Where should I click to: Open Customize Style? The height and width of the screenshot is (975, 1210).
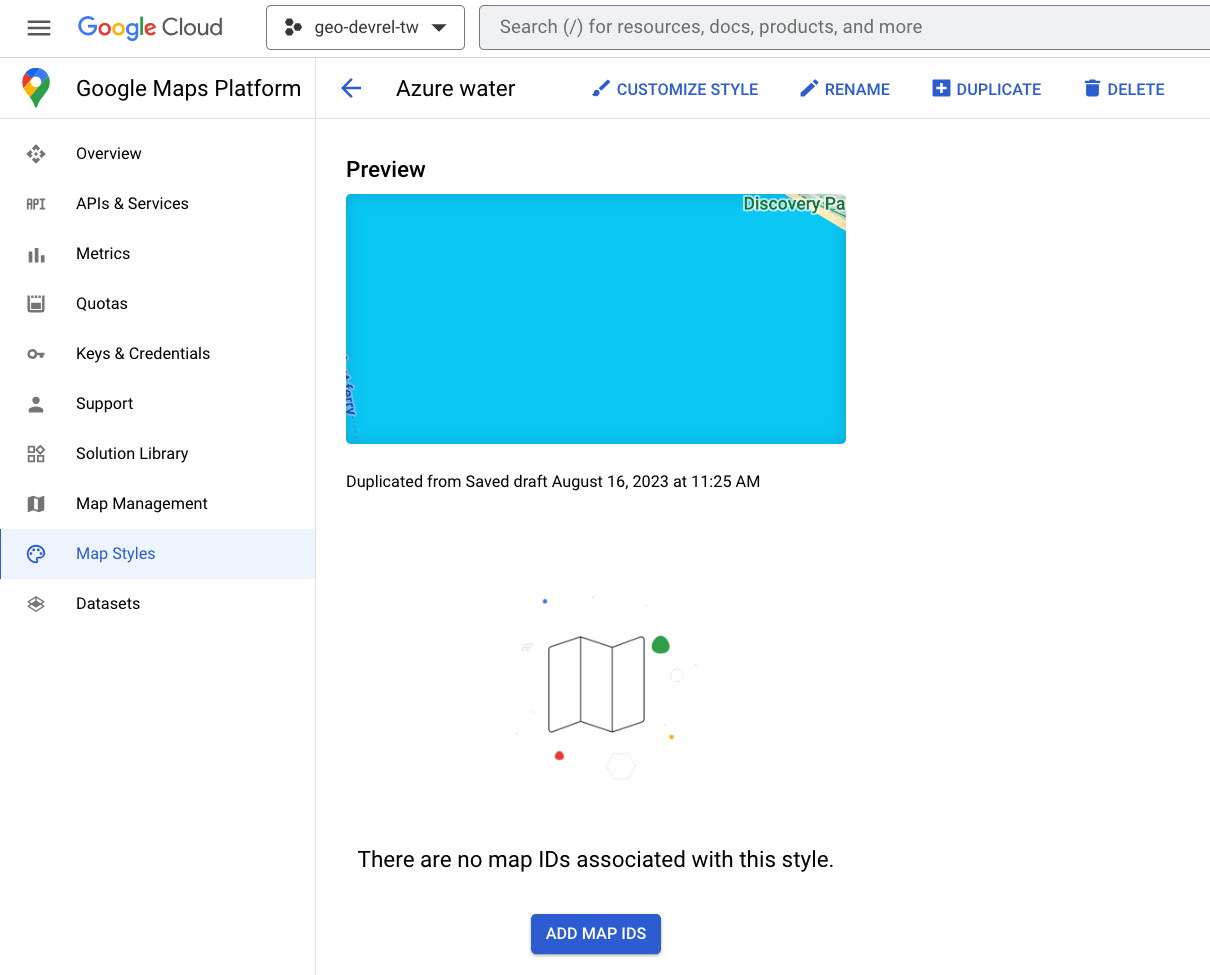pos(675,89)
